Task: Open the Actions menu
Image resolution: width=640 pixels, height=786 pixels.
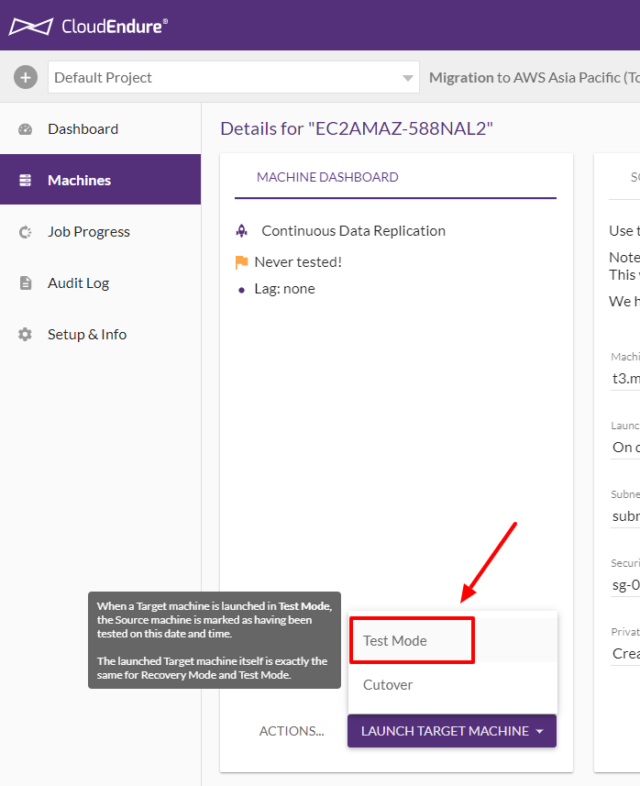Action: point(291,731)
